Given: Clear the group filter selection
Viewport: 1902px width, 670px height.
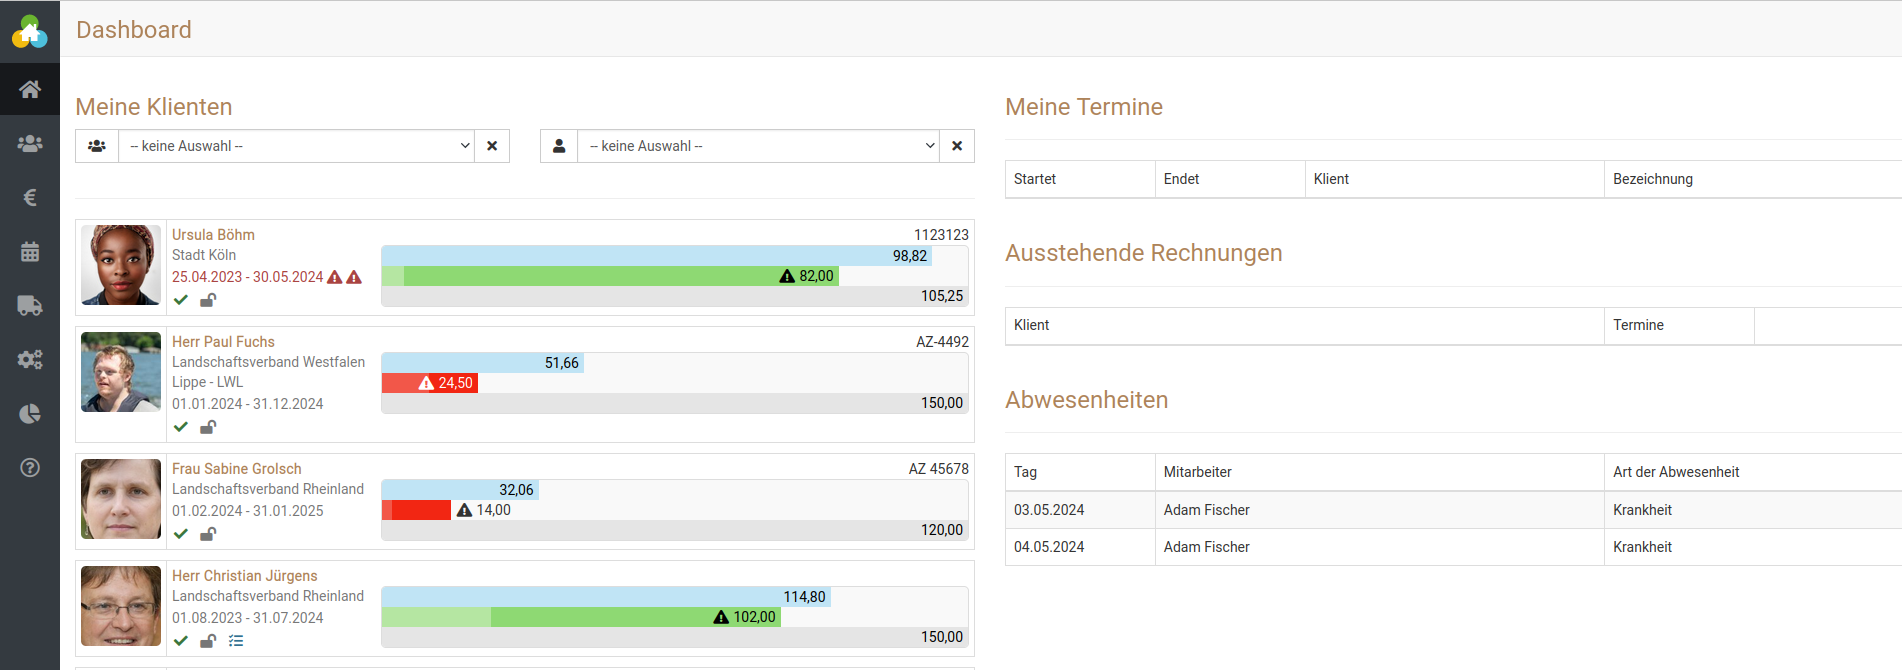Looking at the screenshot, I should coord(492,146).
